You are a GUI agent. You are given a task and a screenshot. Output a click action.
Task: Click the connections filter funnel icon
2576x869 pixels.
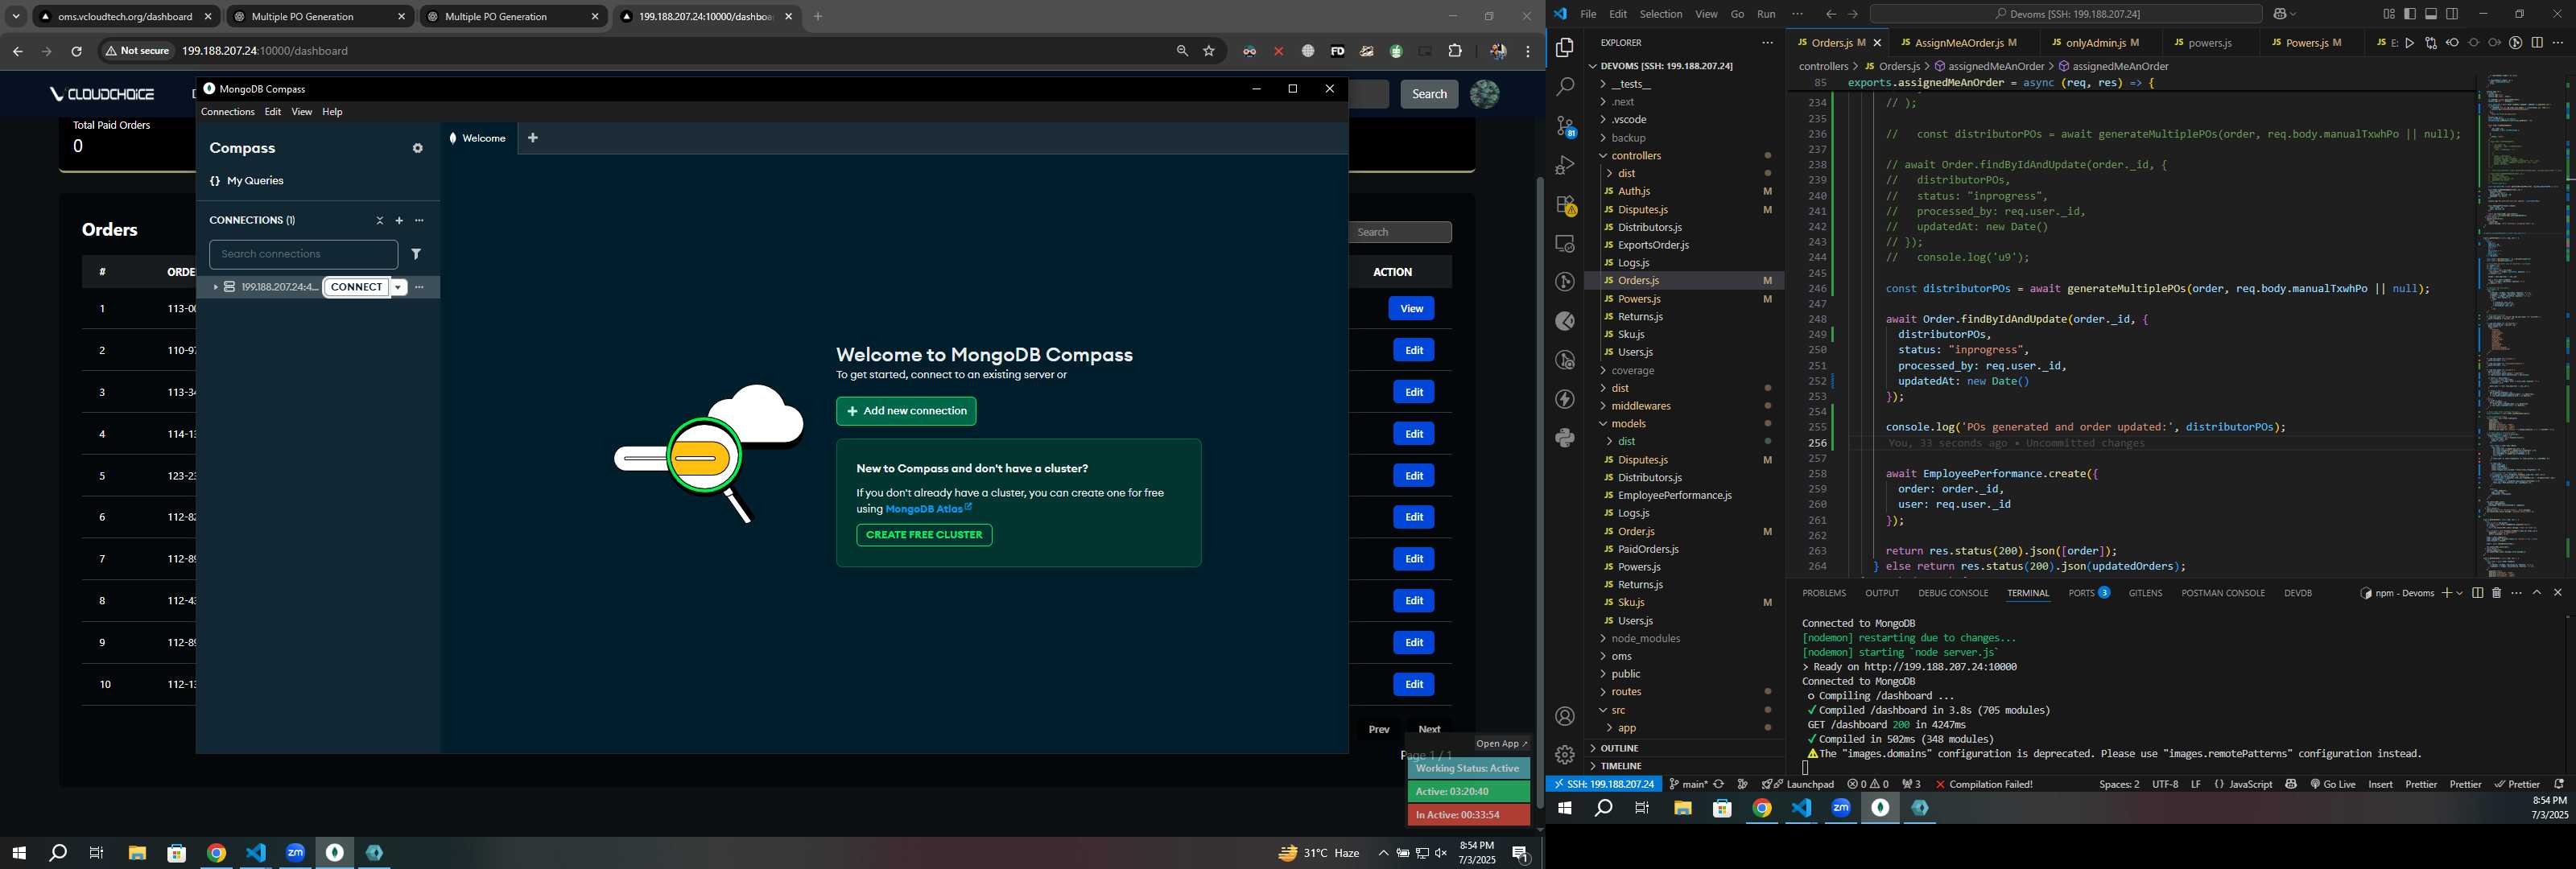click(417, 254)
